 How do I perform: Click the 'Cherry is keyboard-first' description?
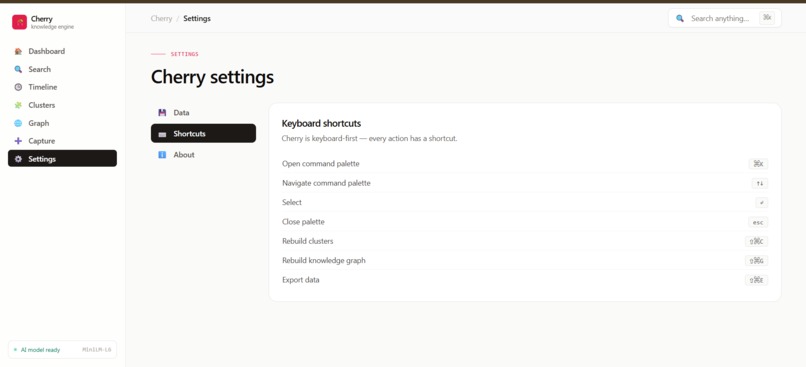369,139
